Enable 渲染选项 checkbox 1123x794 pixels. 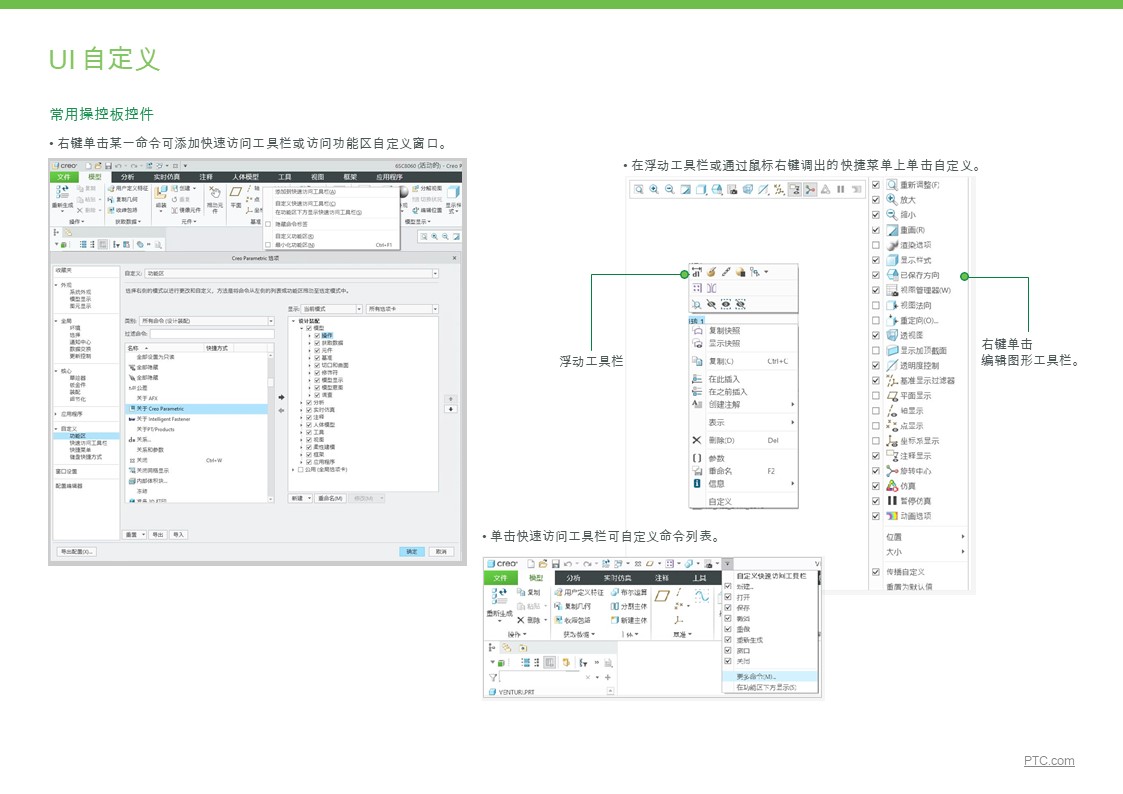coord(875,245)
